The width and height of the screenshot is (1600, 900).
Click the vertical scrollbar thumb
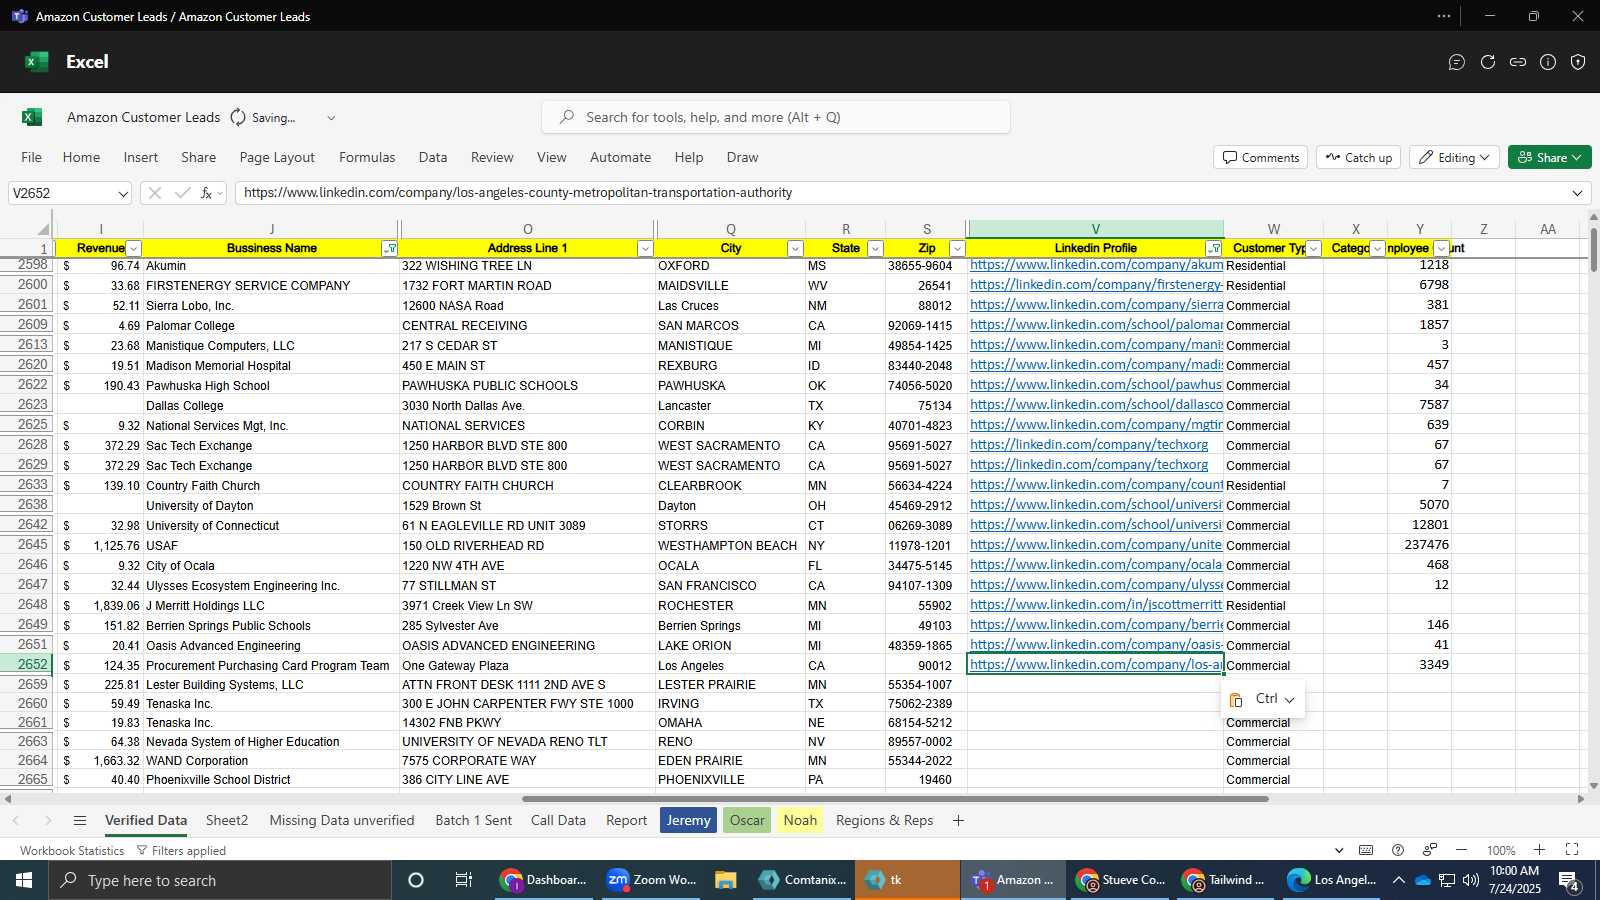tap(1594, 250)
